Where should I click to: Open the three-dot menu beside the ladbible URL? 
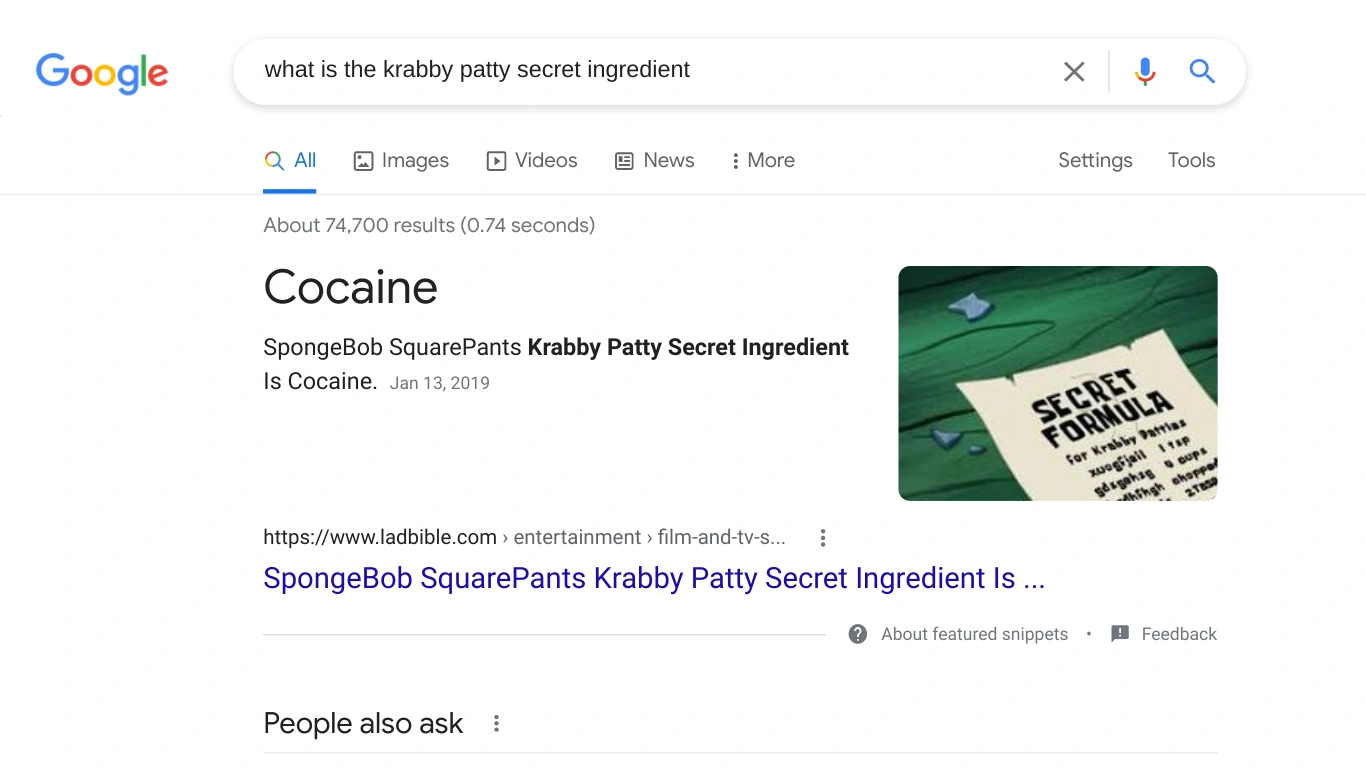coord(822,537)
